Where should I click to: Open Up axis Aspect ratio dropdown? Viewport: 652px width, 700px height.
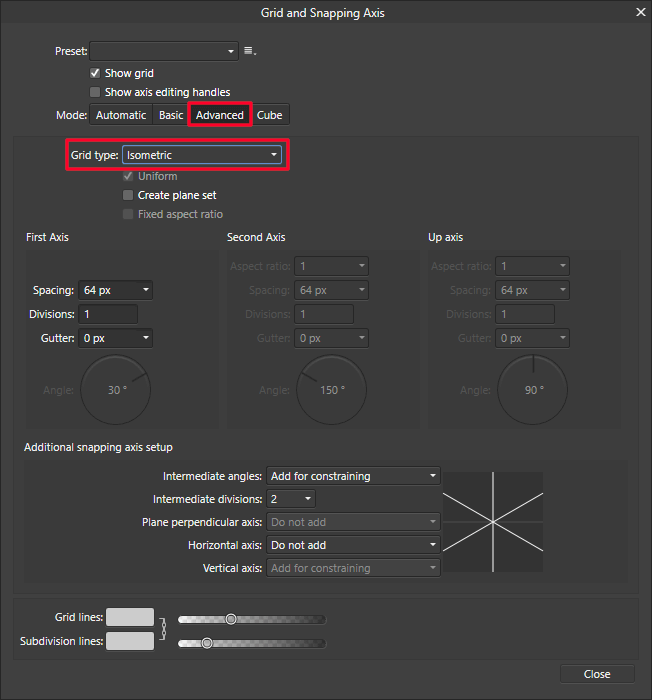532,266
